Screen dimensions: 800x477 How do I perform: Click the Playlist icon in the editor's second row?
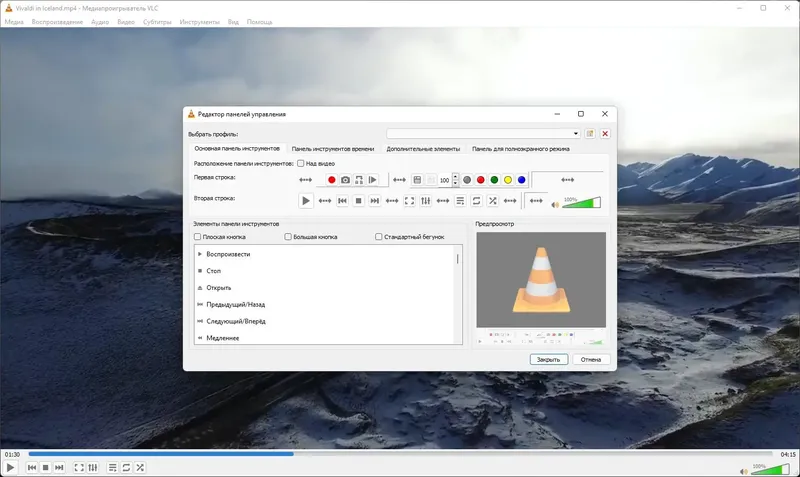tap(460, 200)
